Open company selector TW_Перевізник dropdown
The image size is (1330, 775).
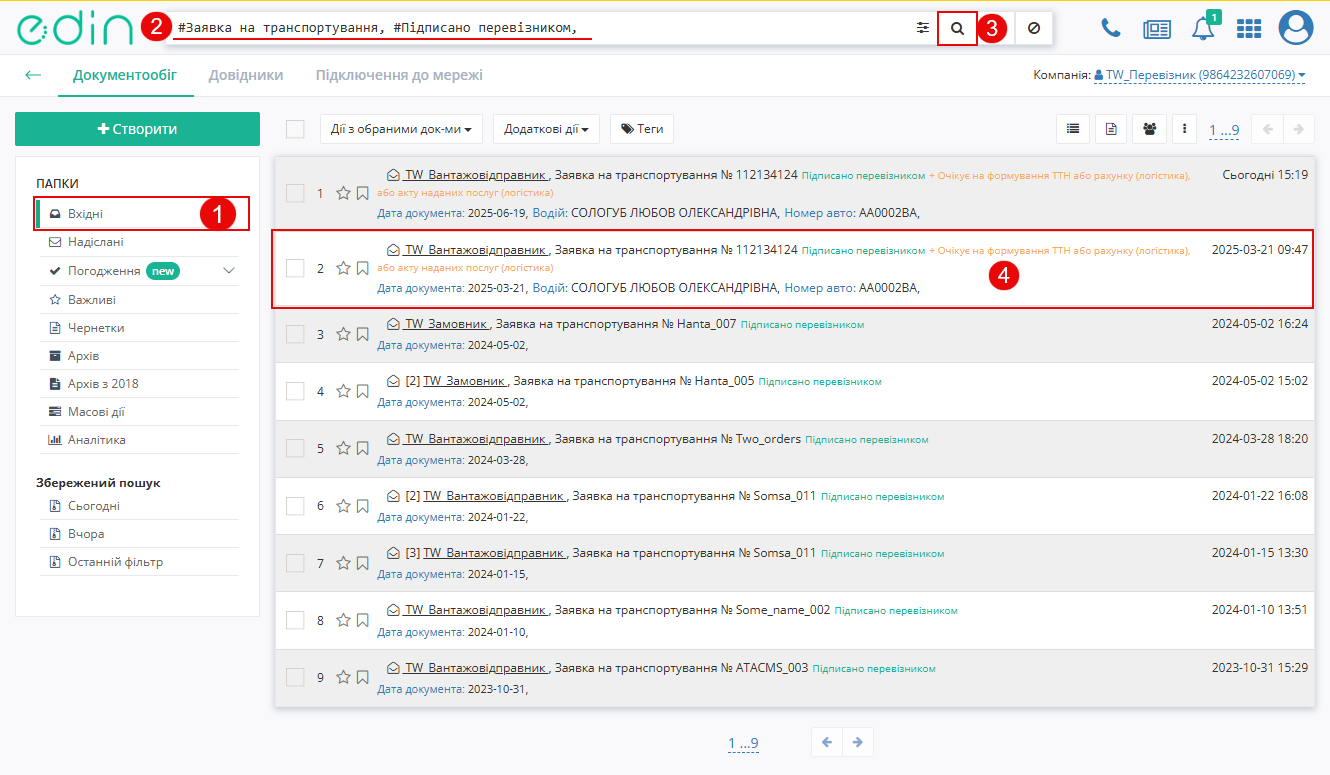tap(1200, 75)
